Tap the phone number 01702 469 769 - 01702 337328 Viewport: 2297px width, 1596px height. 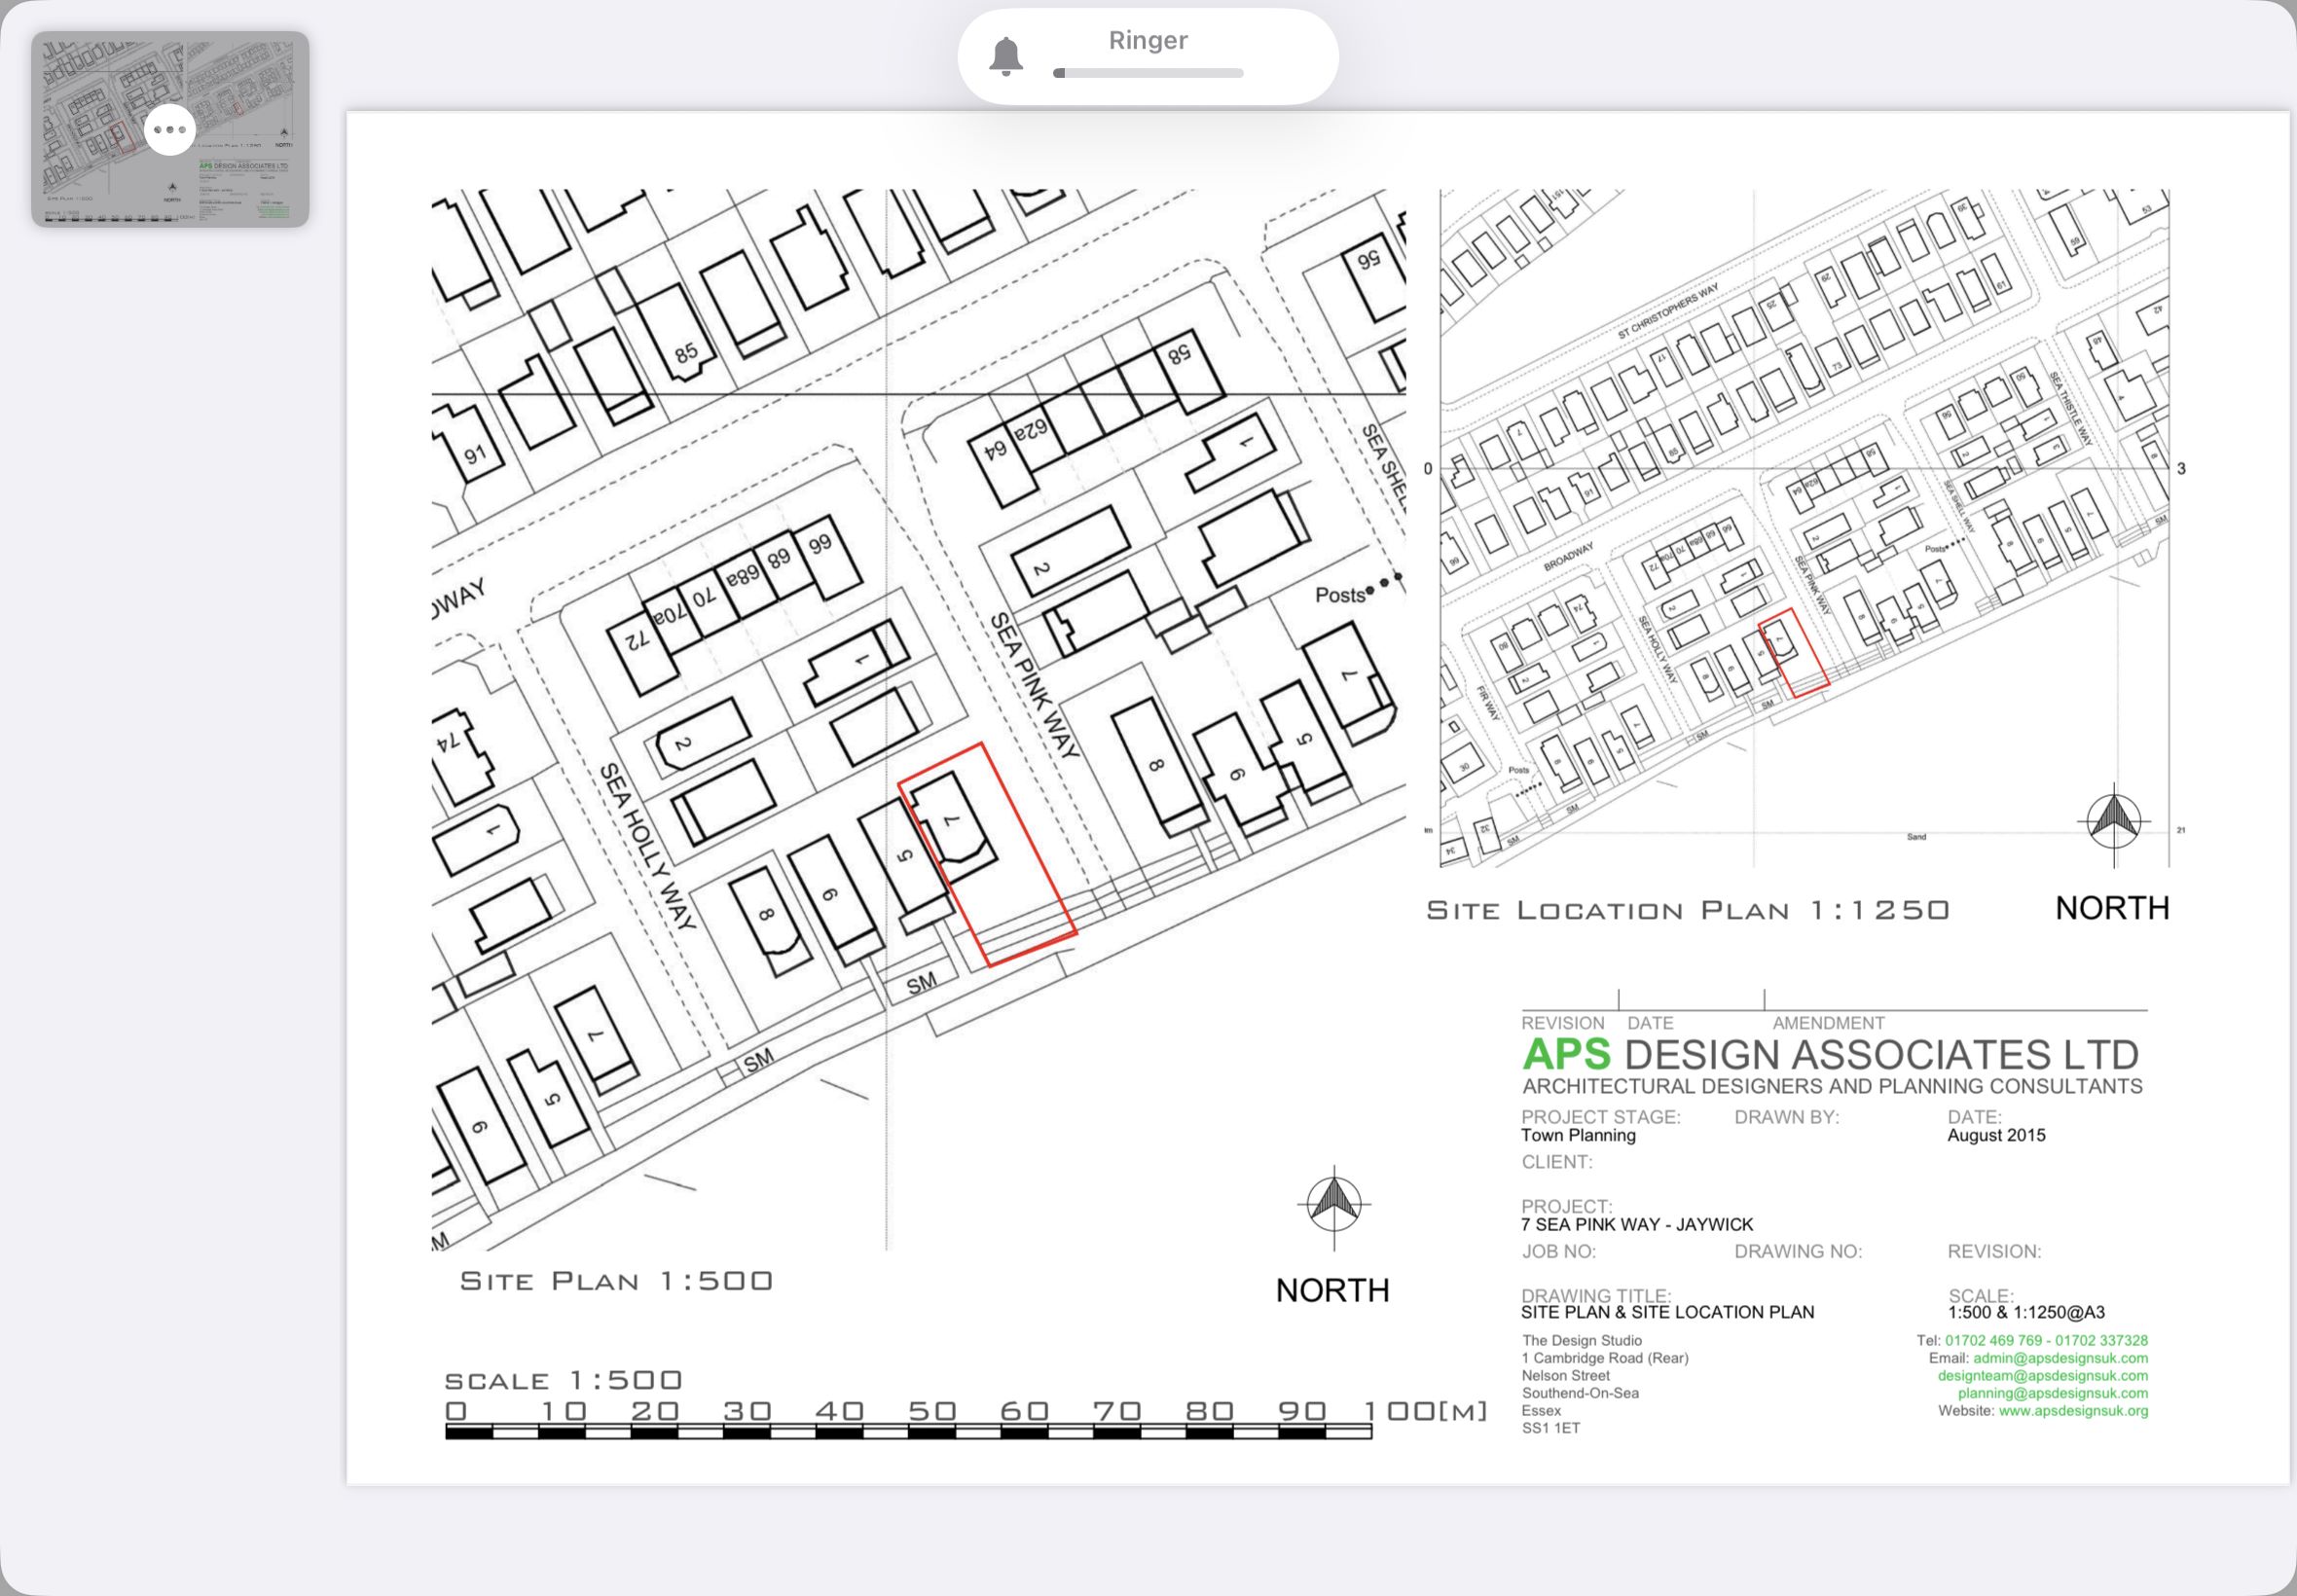[2046, 1340]
